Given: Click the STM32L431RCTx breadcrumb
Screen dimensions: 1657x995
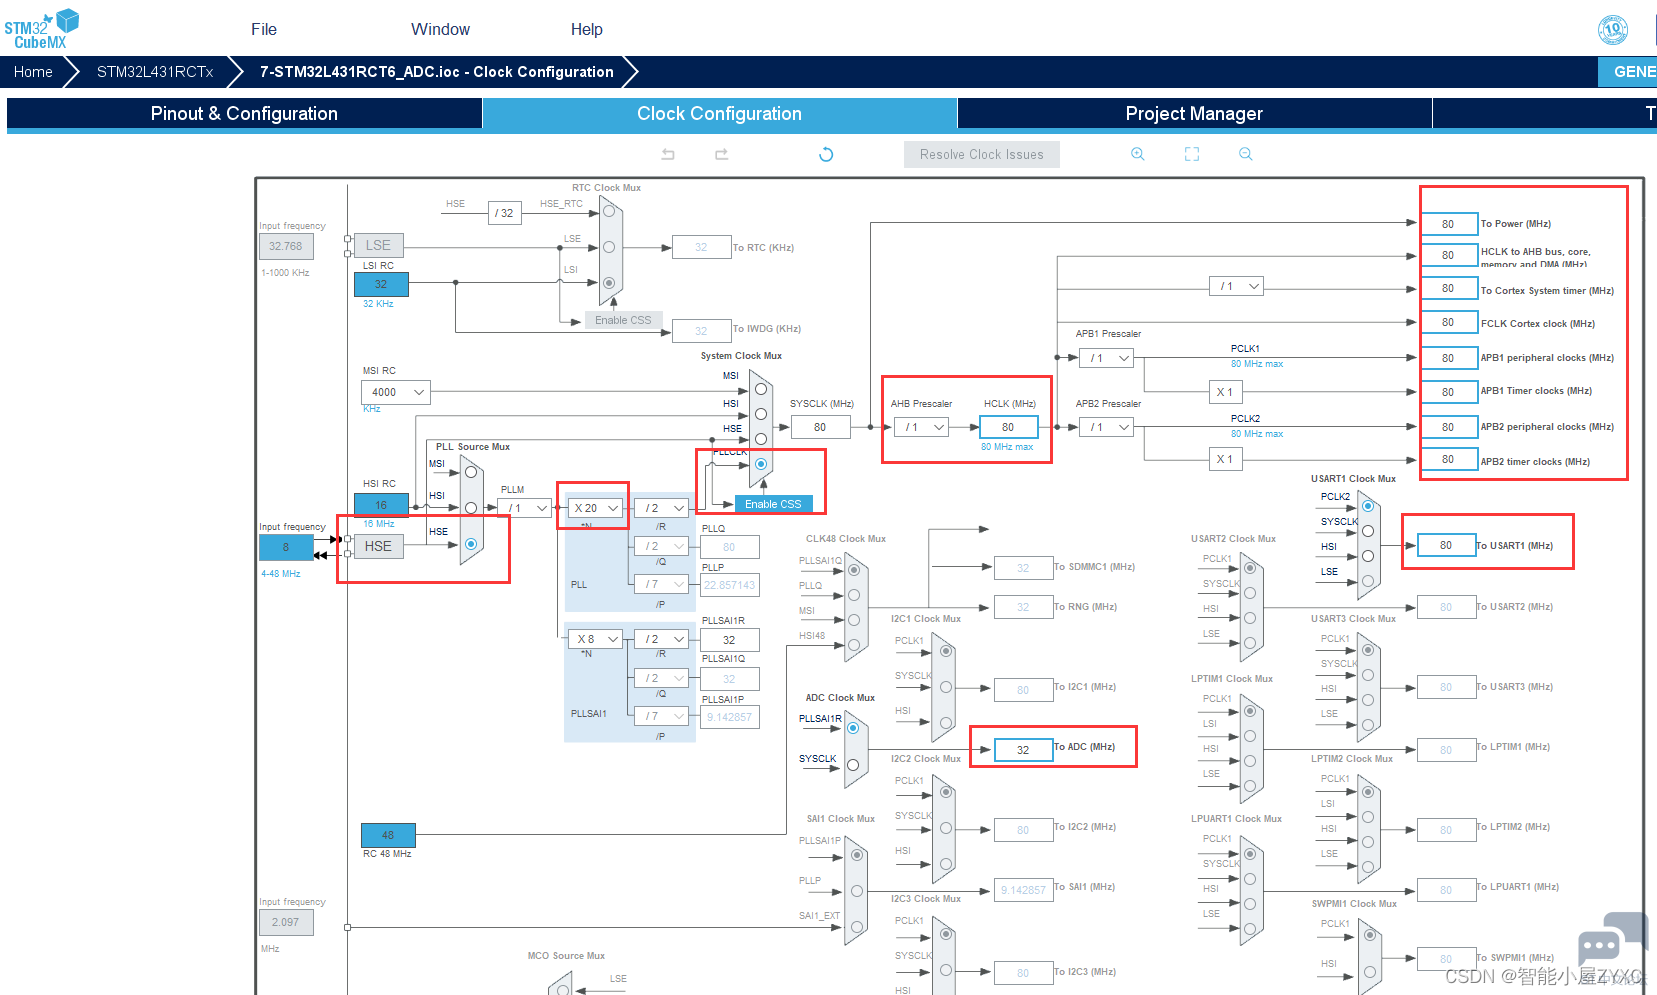Looking at the screenshot, I should 155,72.
